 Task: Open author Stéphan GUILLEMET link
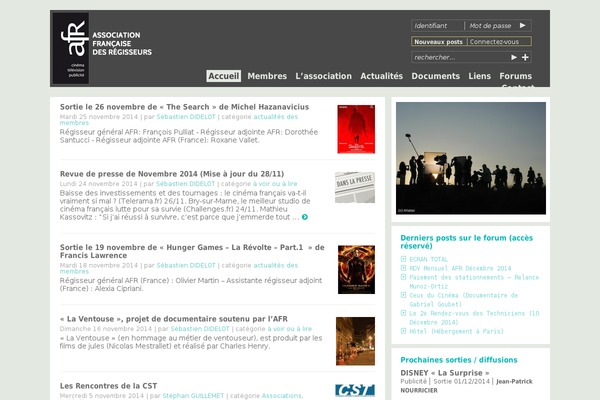pos(193,396)
